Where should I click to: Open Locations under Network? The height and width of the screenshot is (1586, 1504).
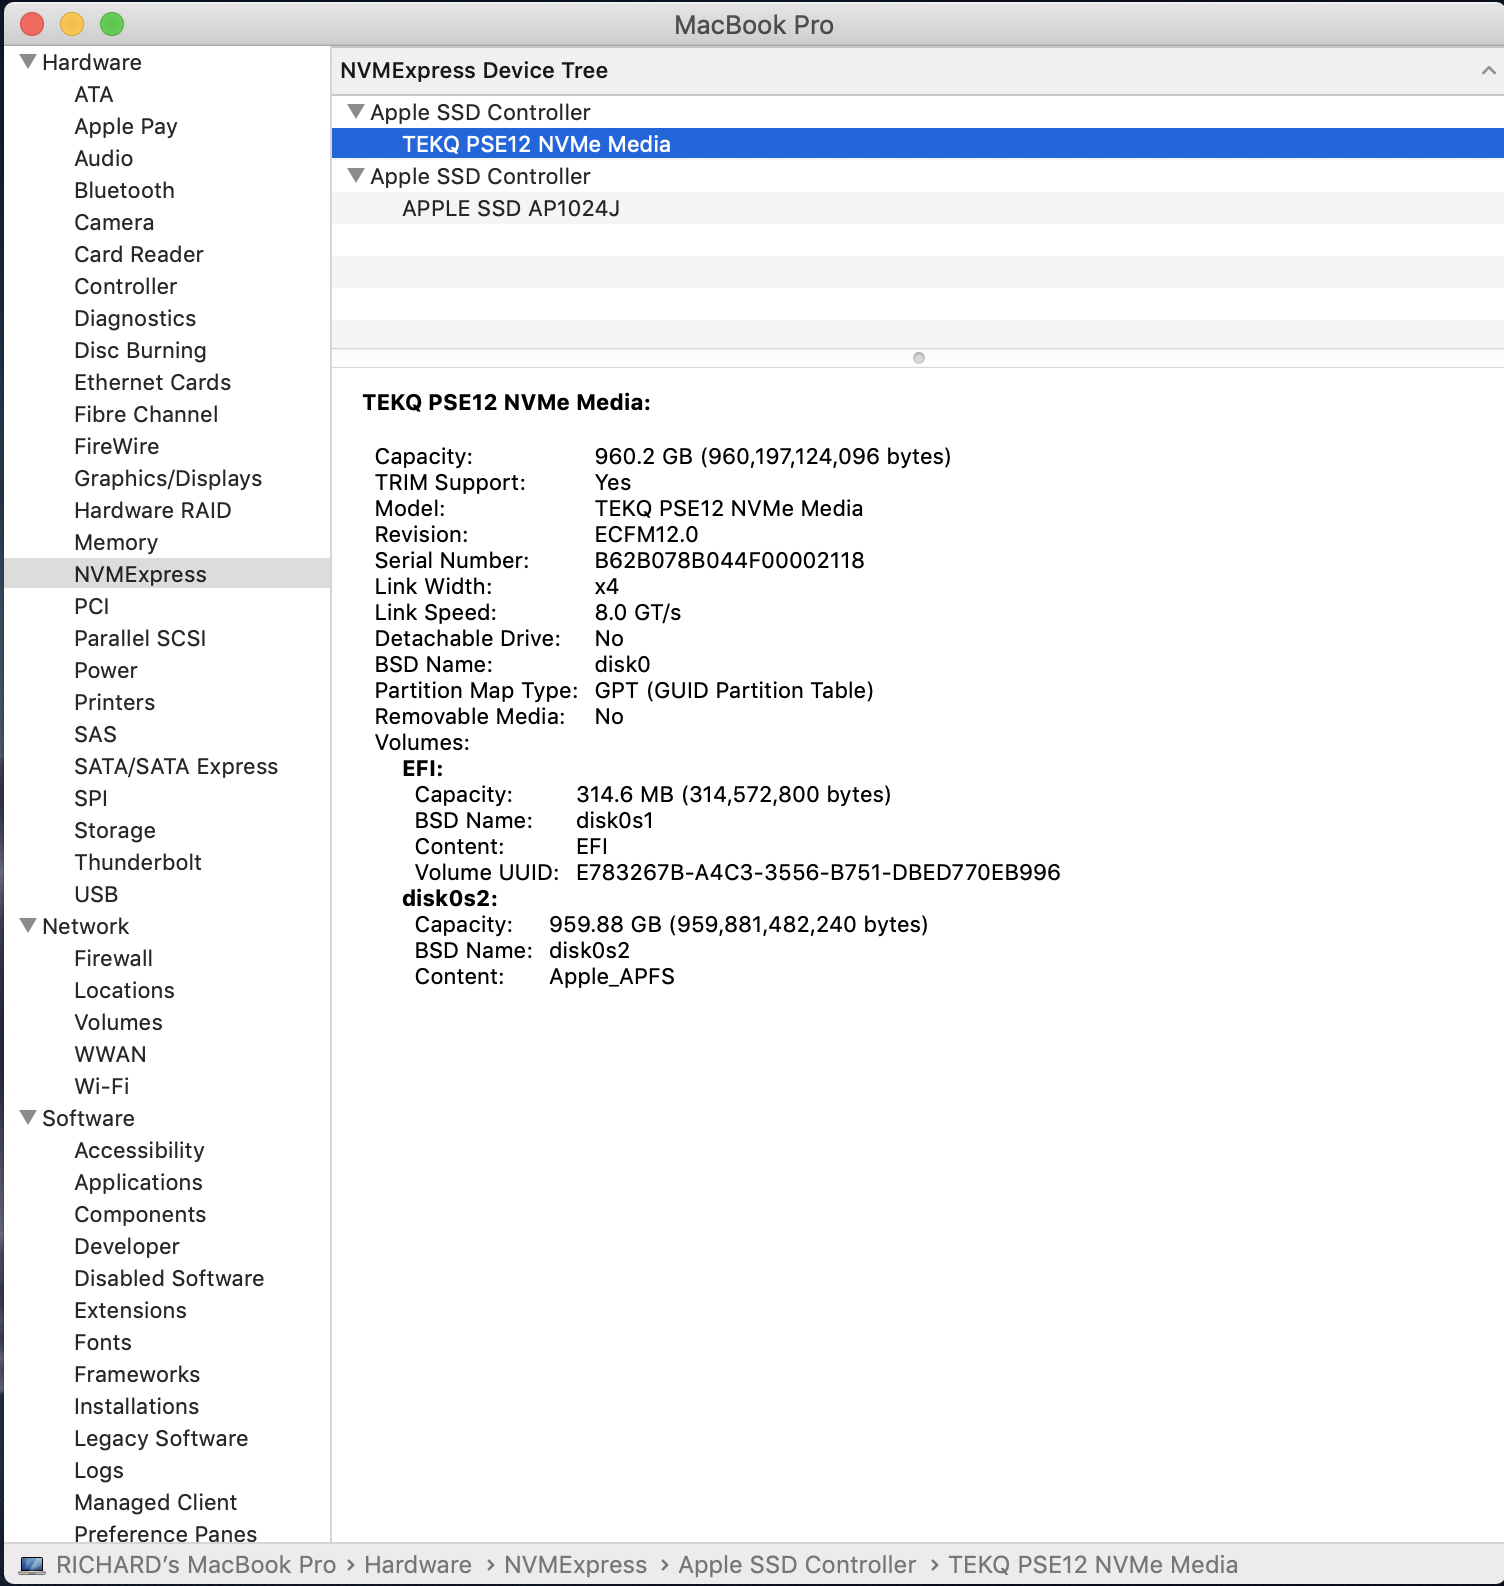[124, 990]
